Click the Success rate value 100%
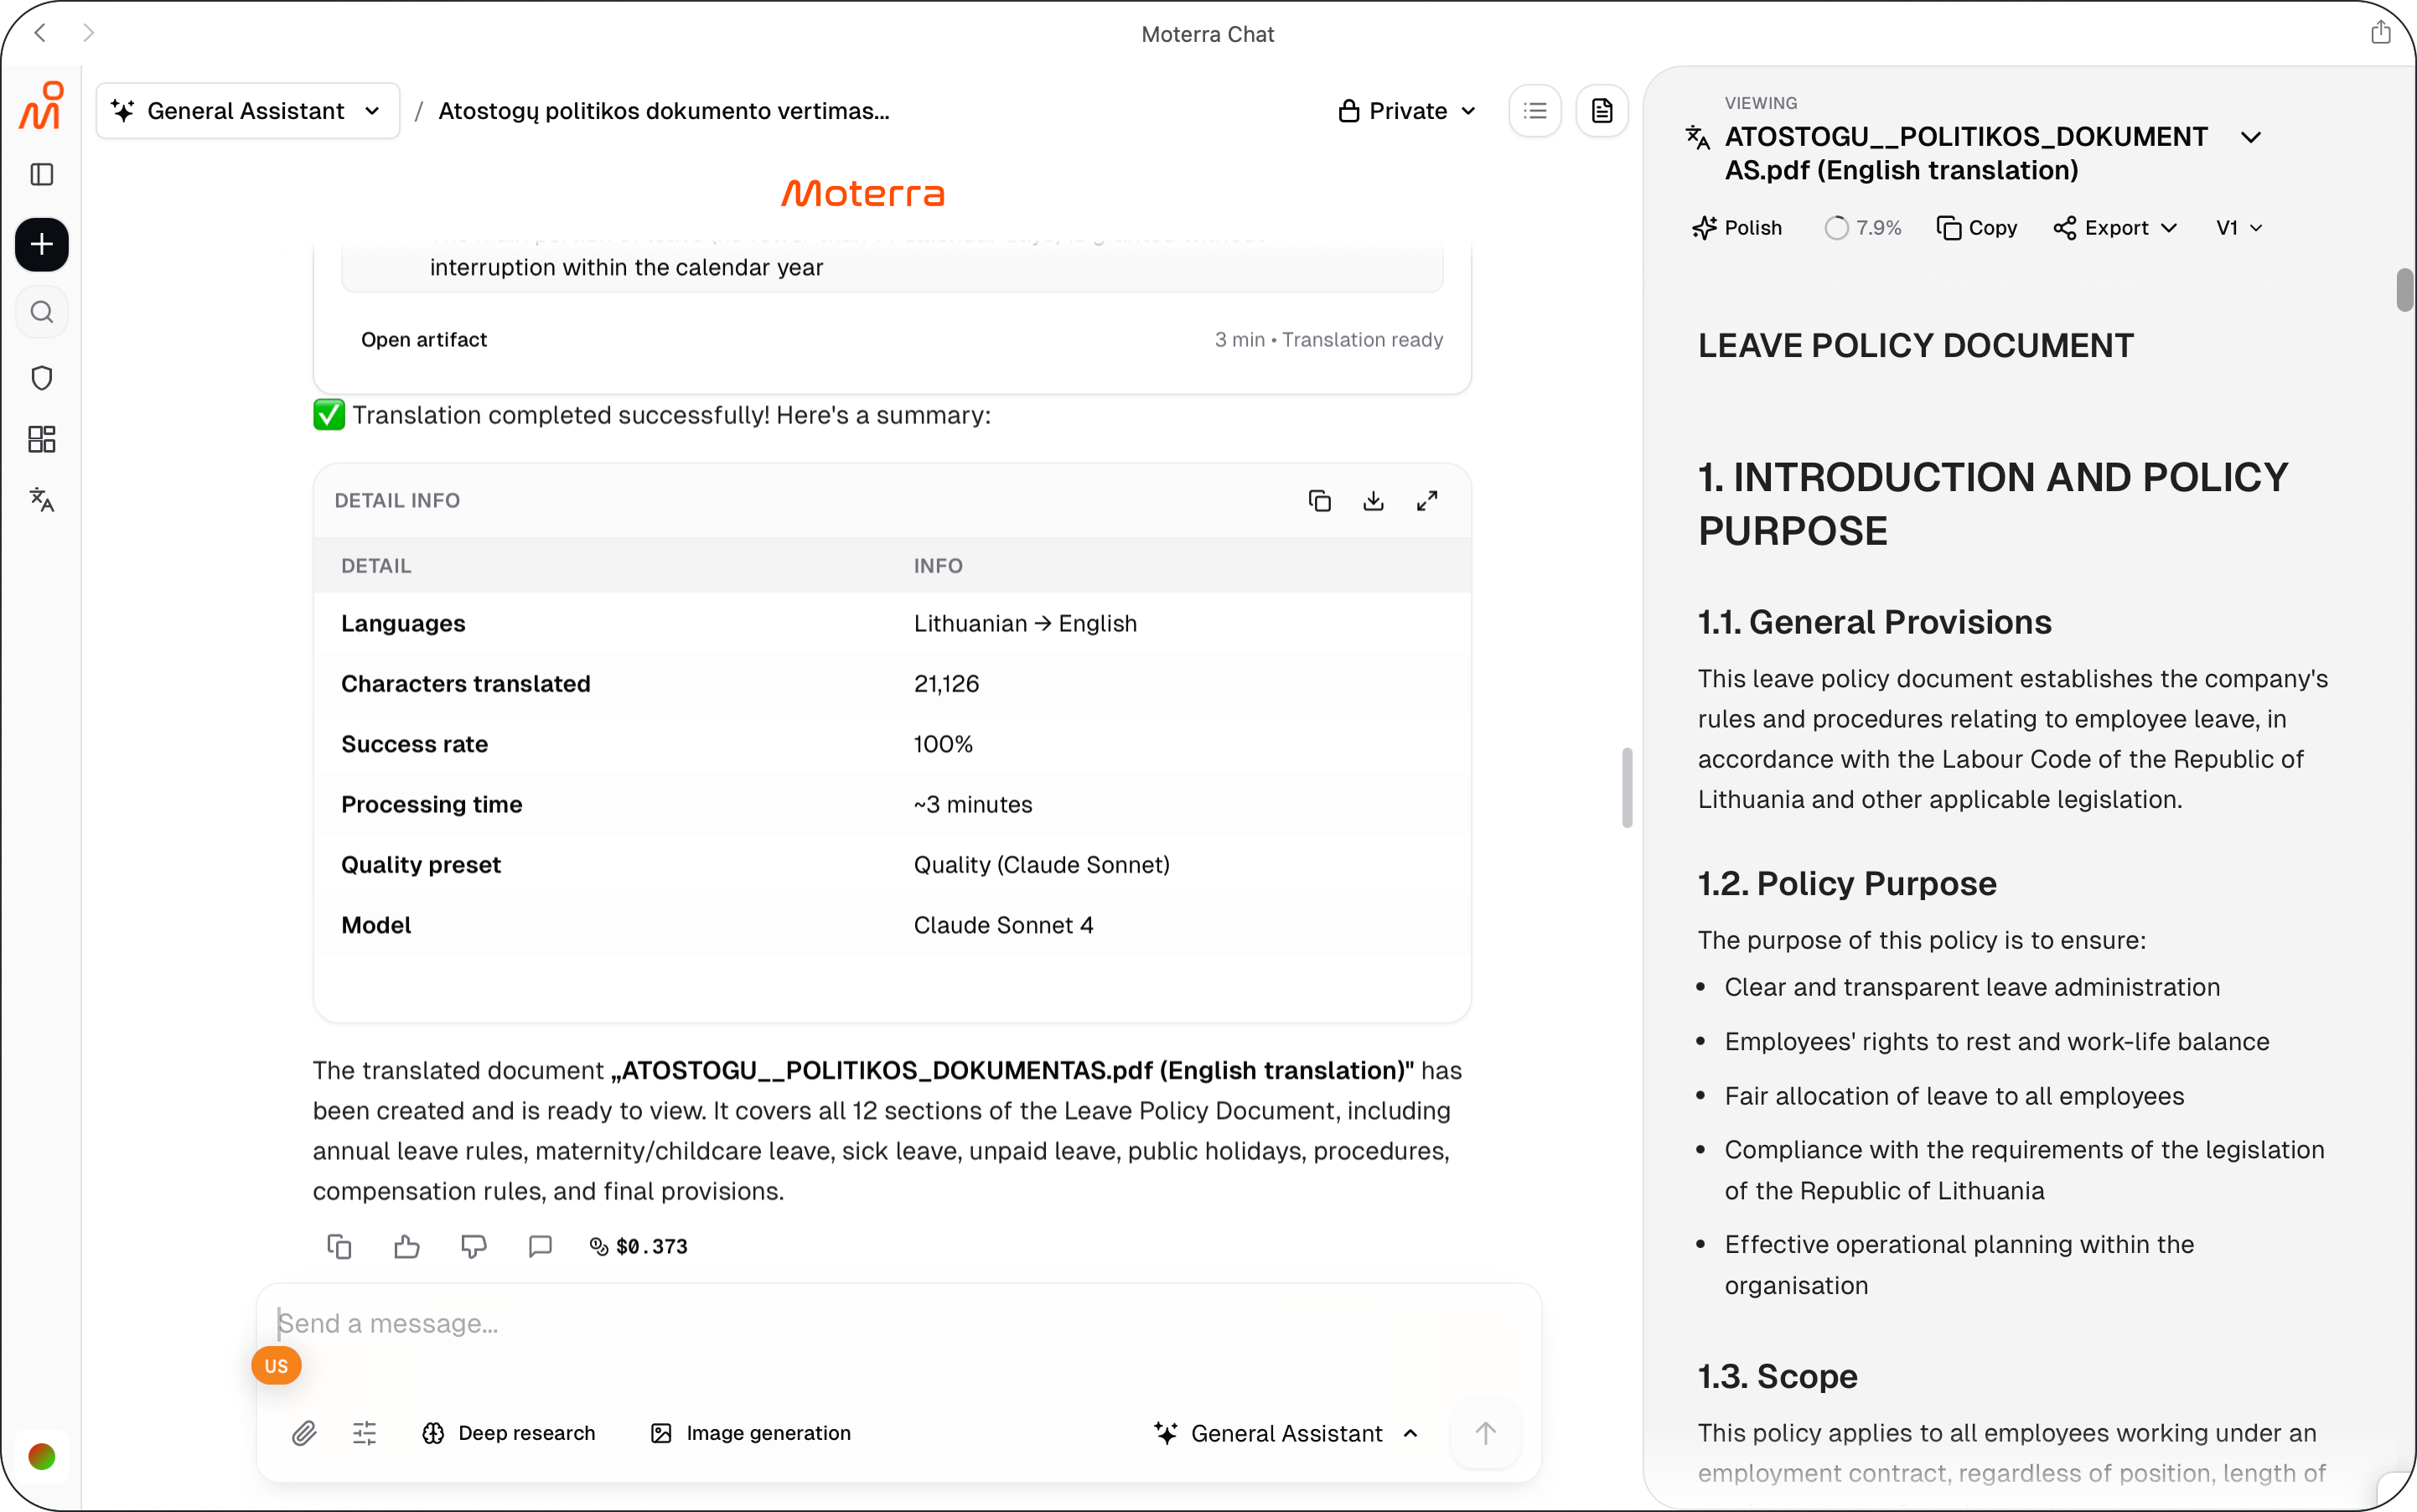Screen dimensions: 2417x1512 tap(943, 744)
